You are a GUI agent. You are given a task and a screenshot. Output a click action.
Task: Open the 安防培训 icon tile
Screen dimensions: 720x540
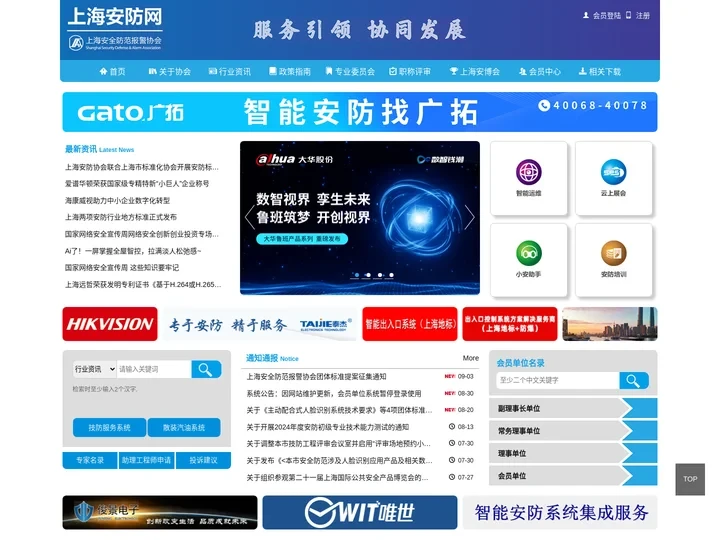613,260
